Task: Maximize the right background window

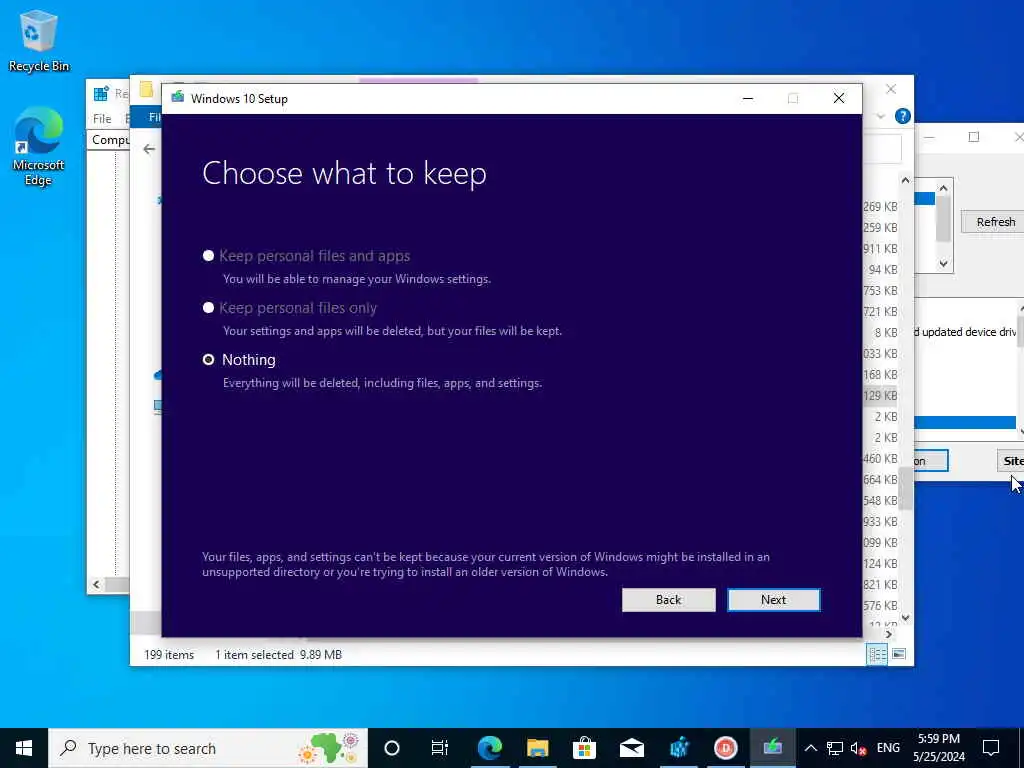Action: (974, 137)
